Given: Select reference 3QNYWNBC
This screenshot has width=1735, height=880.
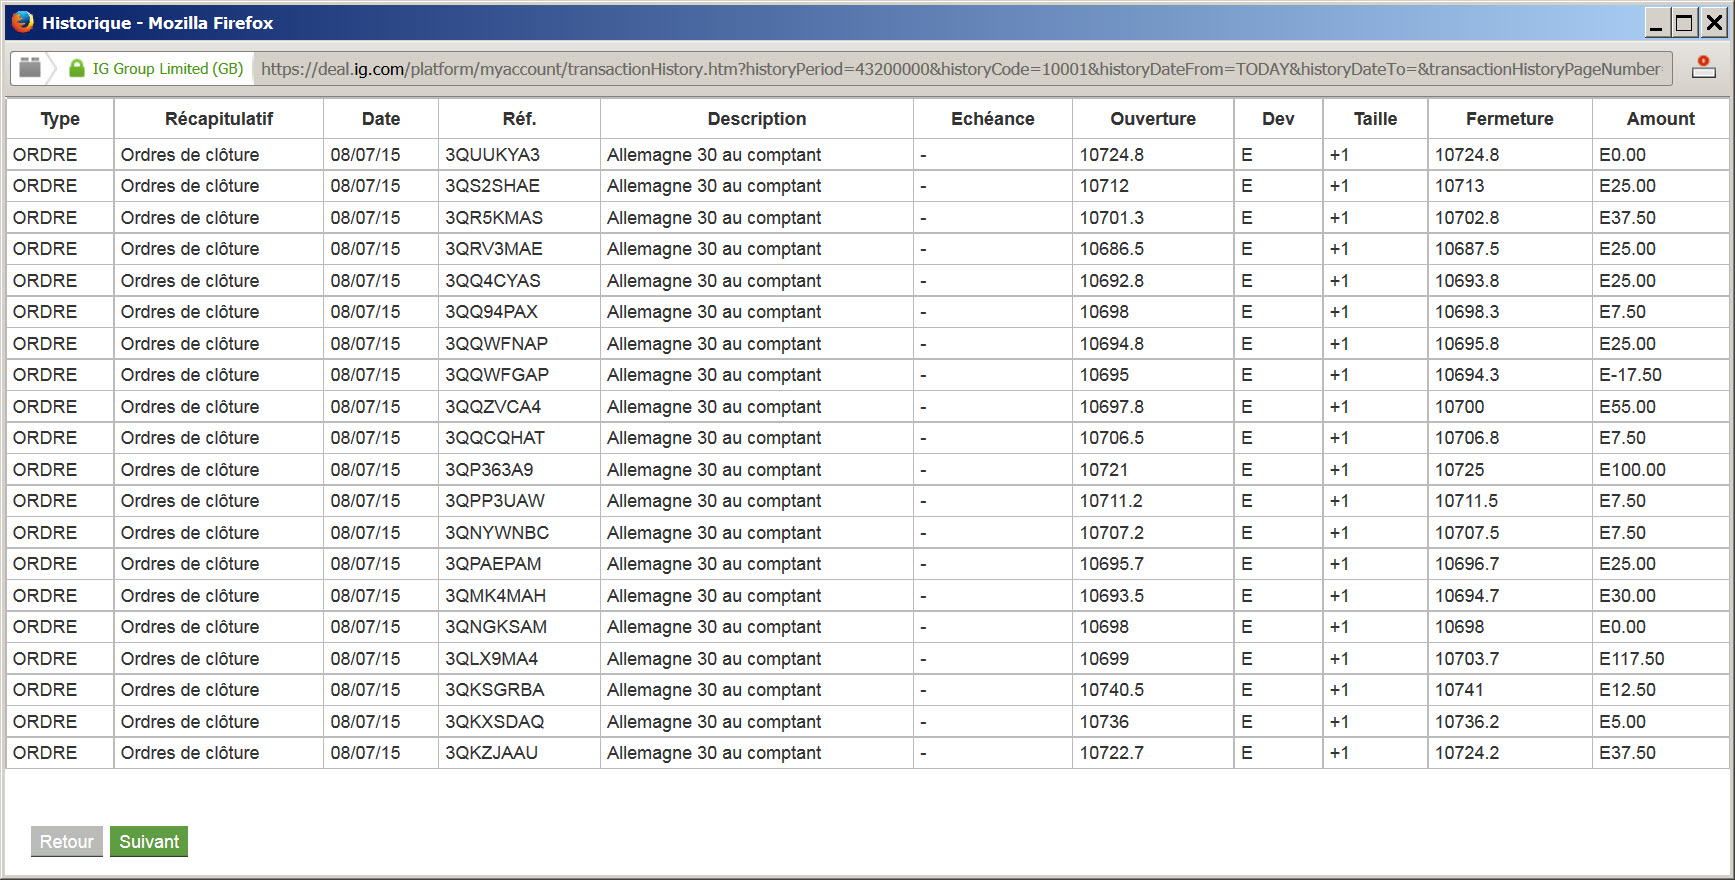Looking at the screenshot, I should point(497,533).
